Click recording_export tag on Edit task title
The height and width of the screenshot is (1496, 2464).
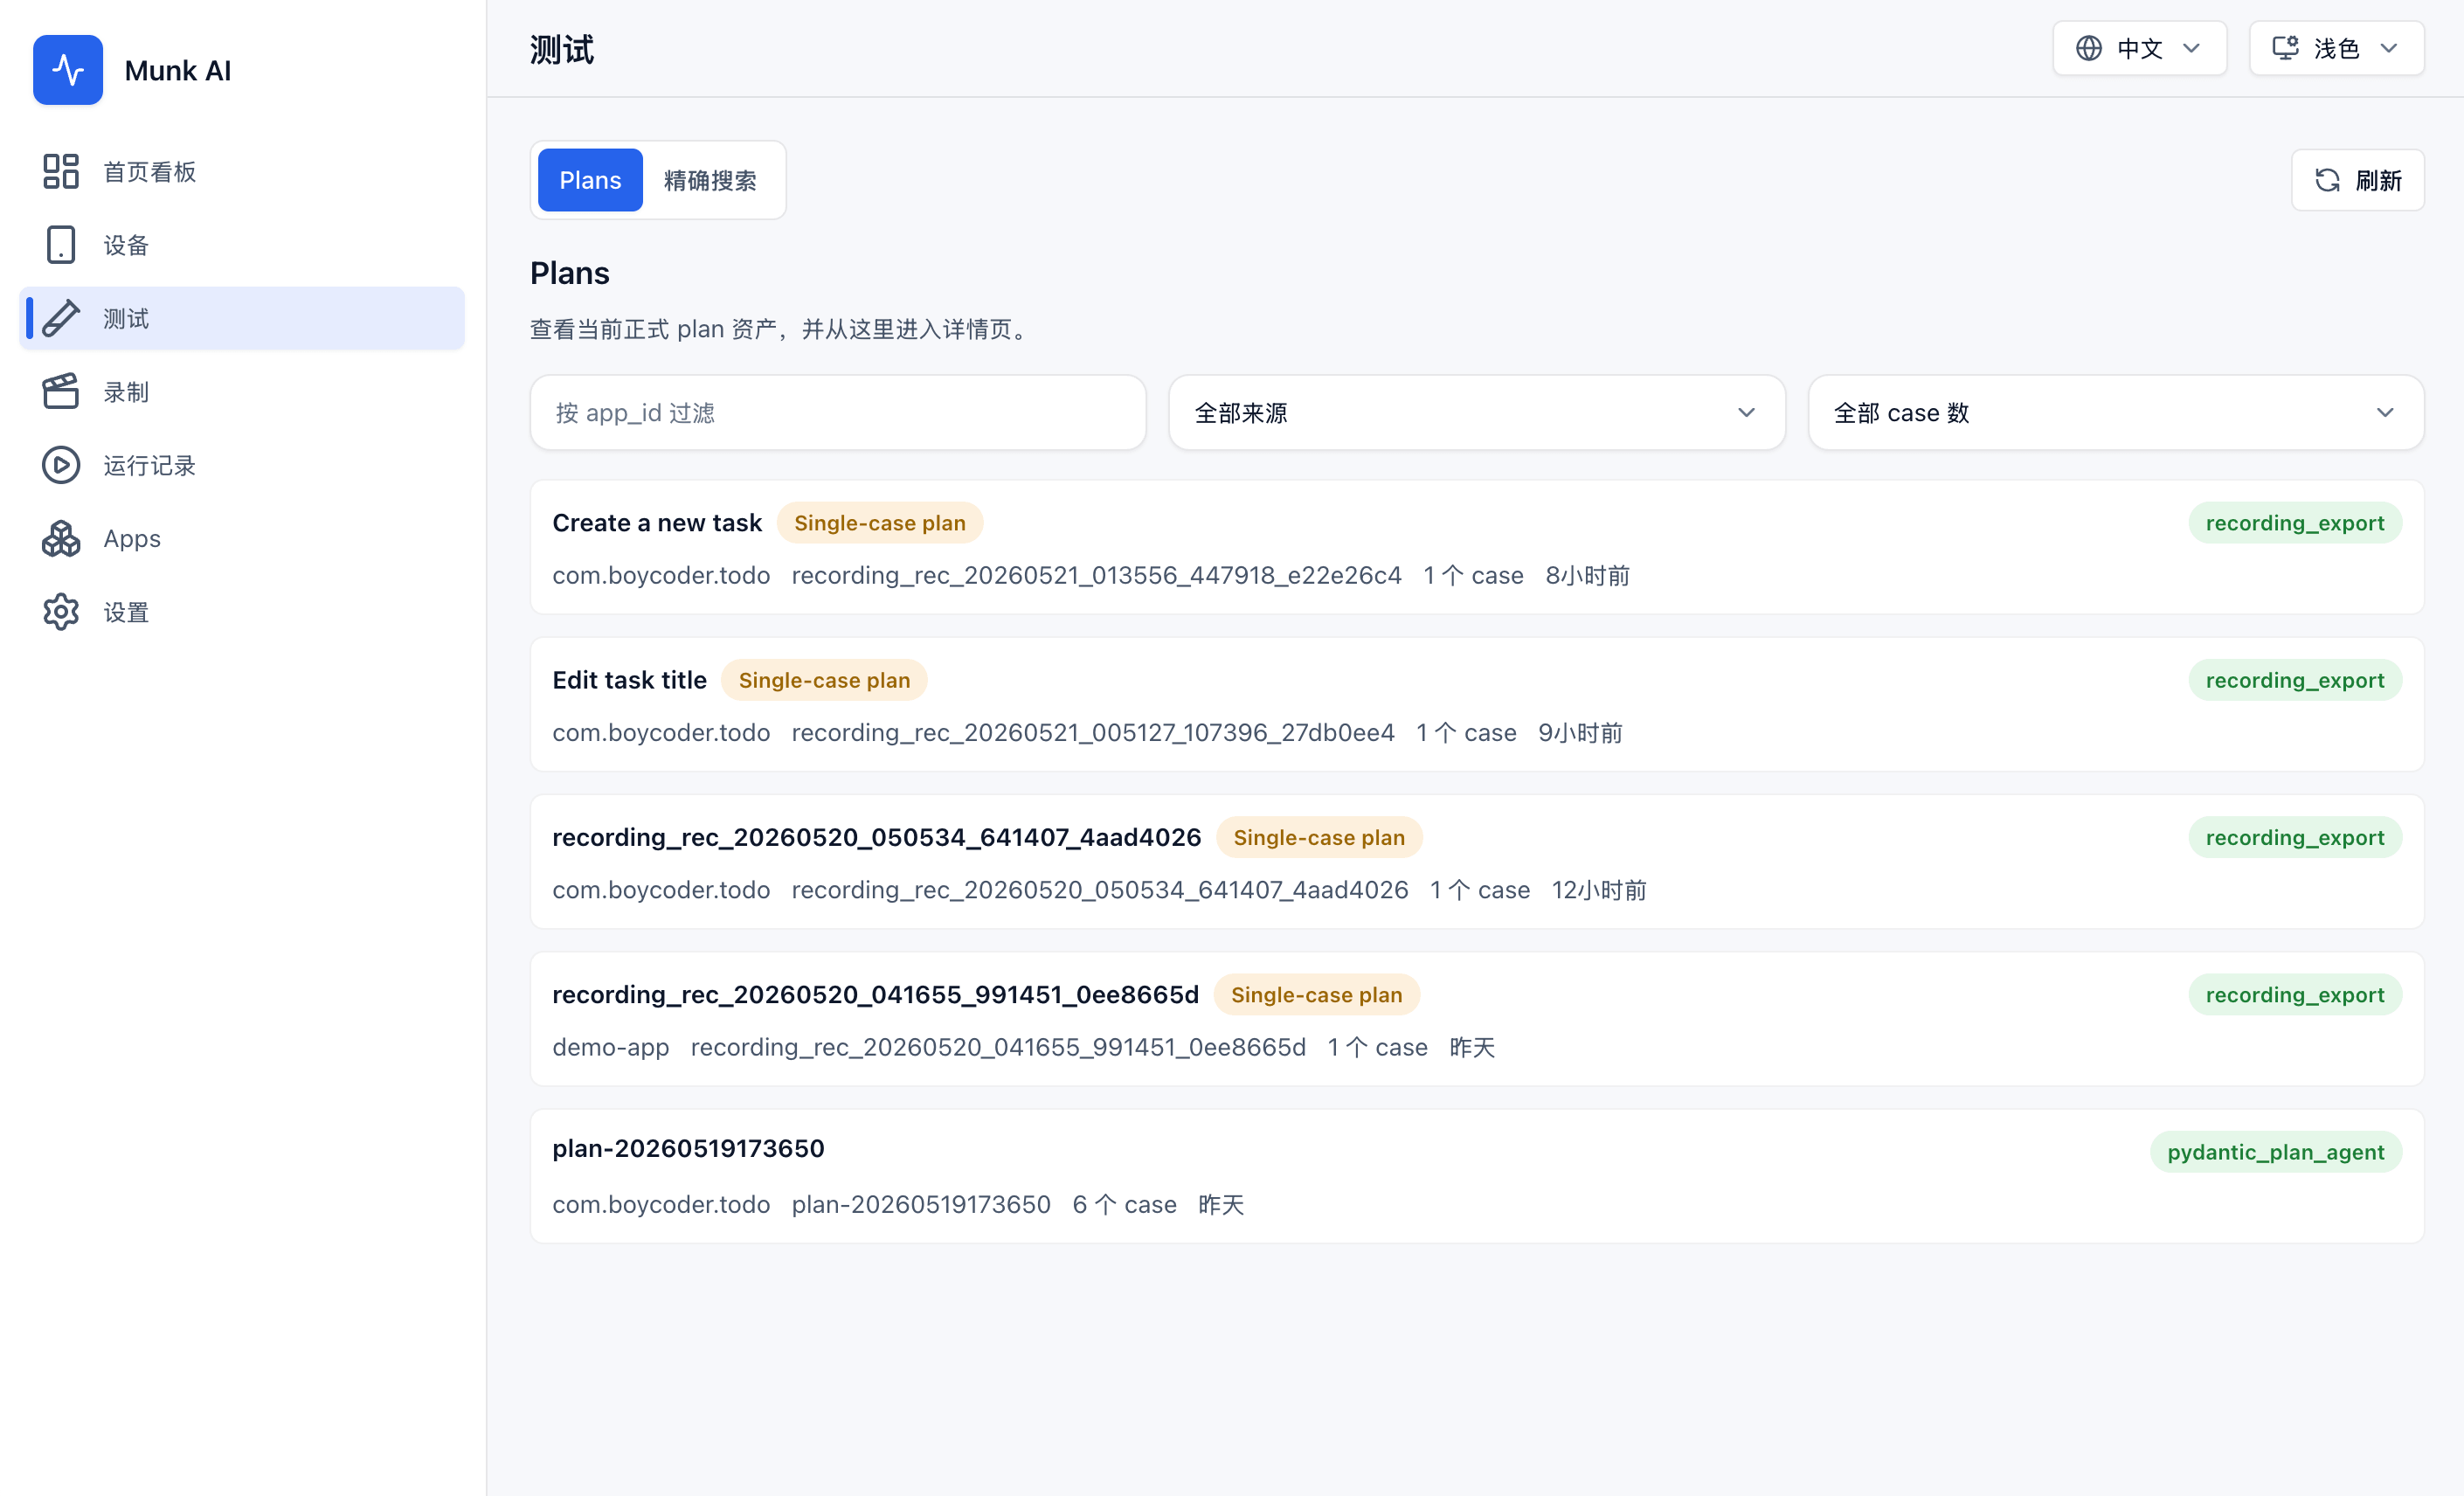tap(2295, 680)
